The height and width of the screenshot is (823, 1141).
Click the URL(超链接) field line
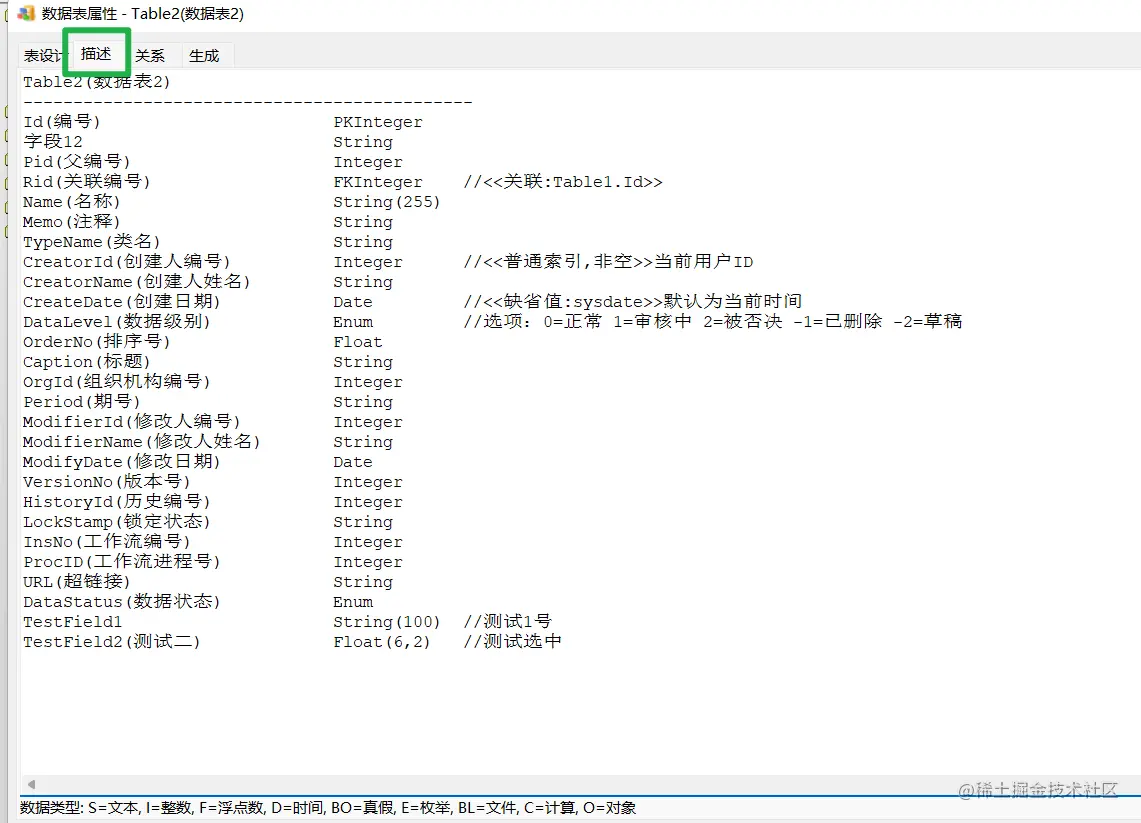[76, 581]
